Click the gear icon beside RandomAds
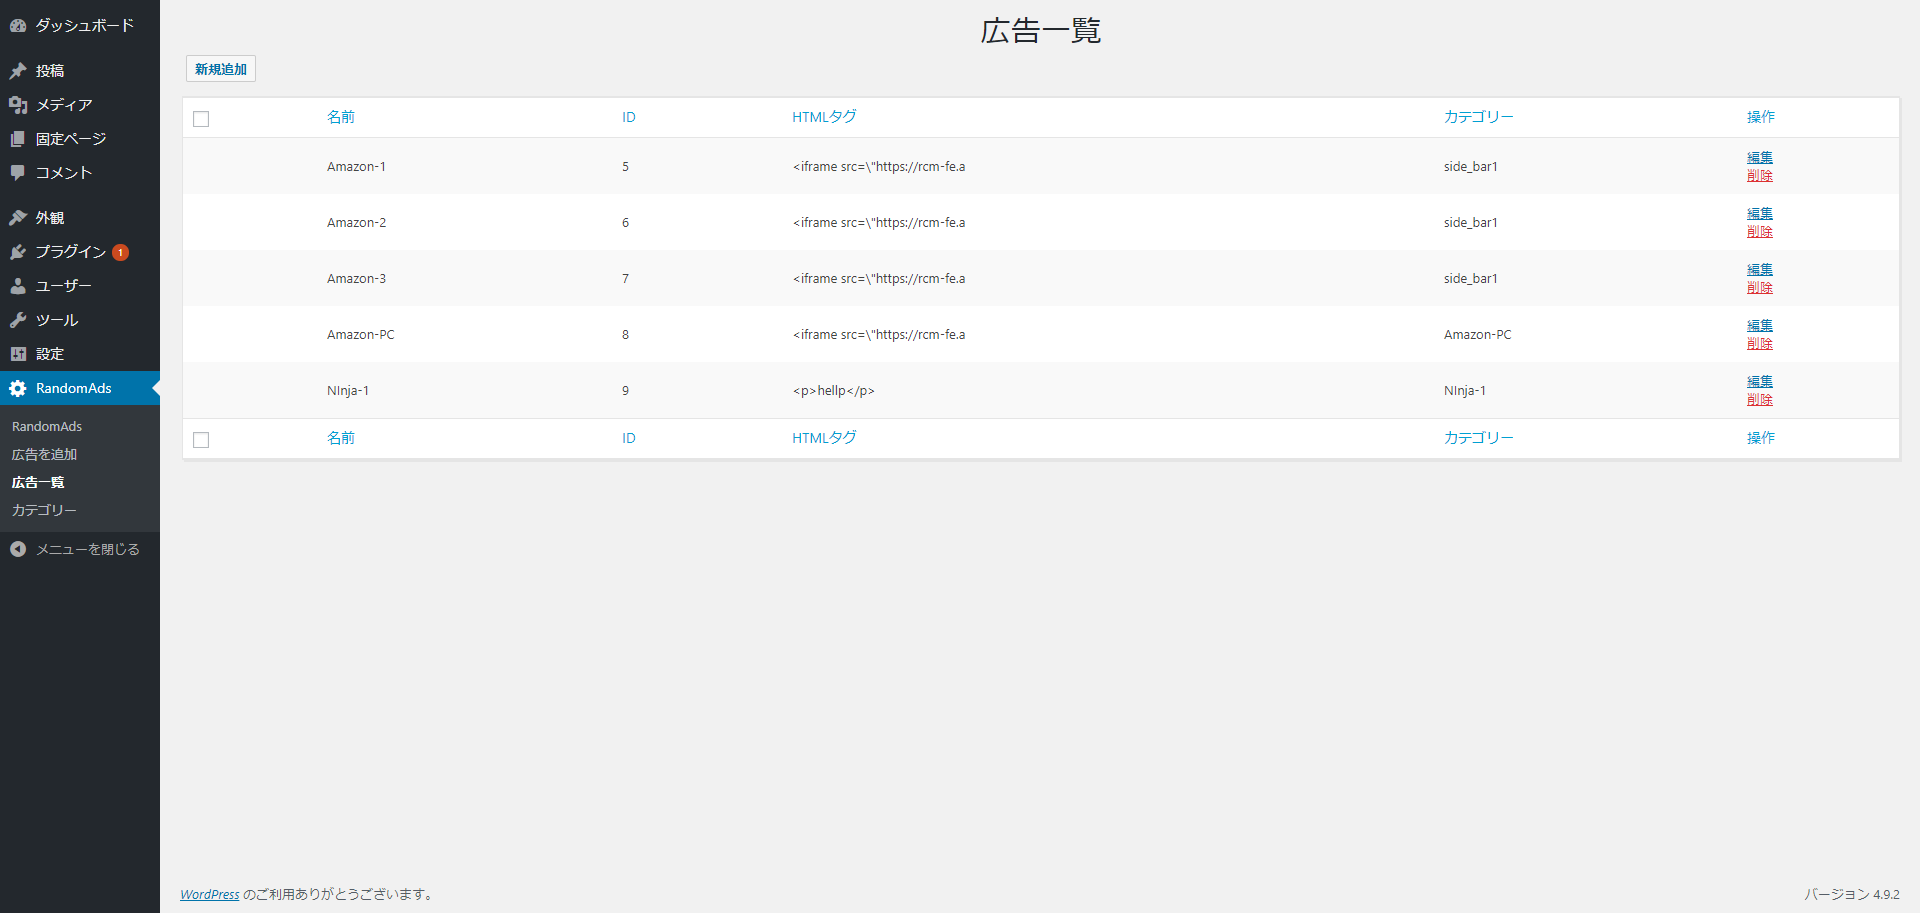Screen dimensions: 1920x913 point(18,388)
